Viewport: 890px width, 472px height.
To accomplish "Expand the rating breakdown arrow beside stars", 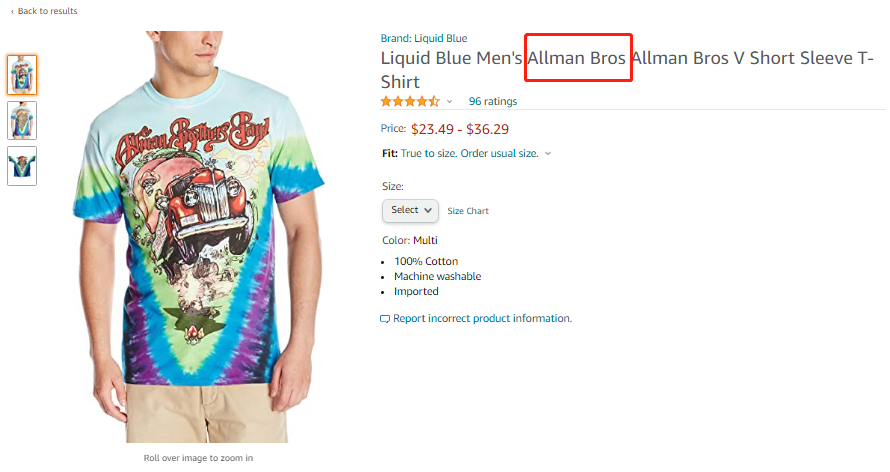I will (450, 102).
